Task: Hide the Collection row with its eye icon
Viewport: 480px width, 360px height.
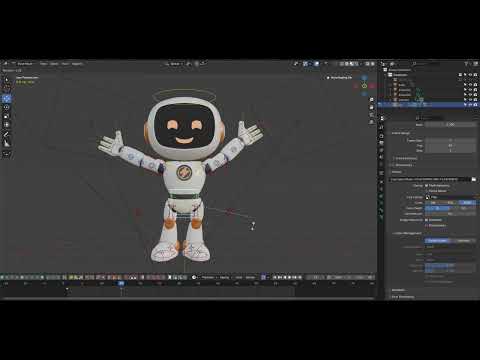Action: pyautogui.click(x=470, y=75)
